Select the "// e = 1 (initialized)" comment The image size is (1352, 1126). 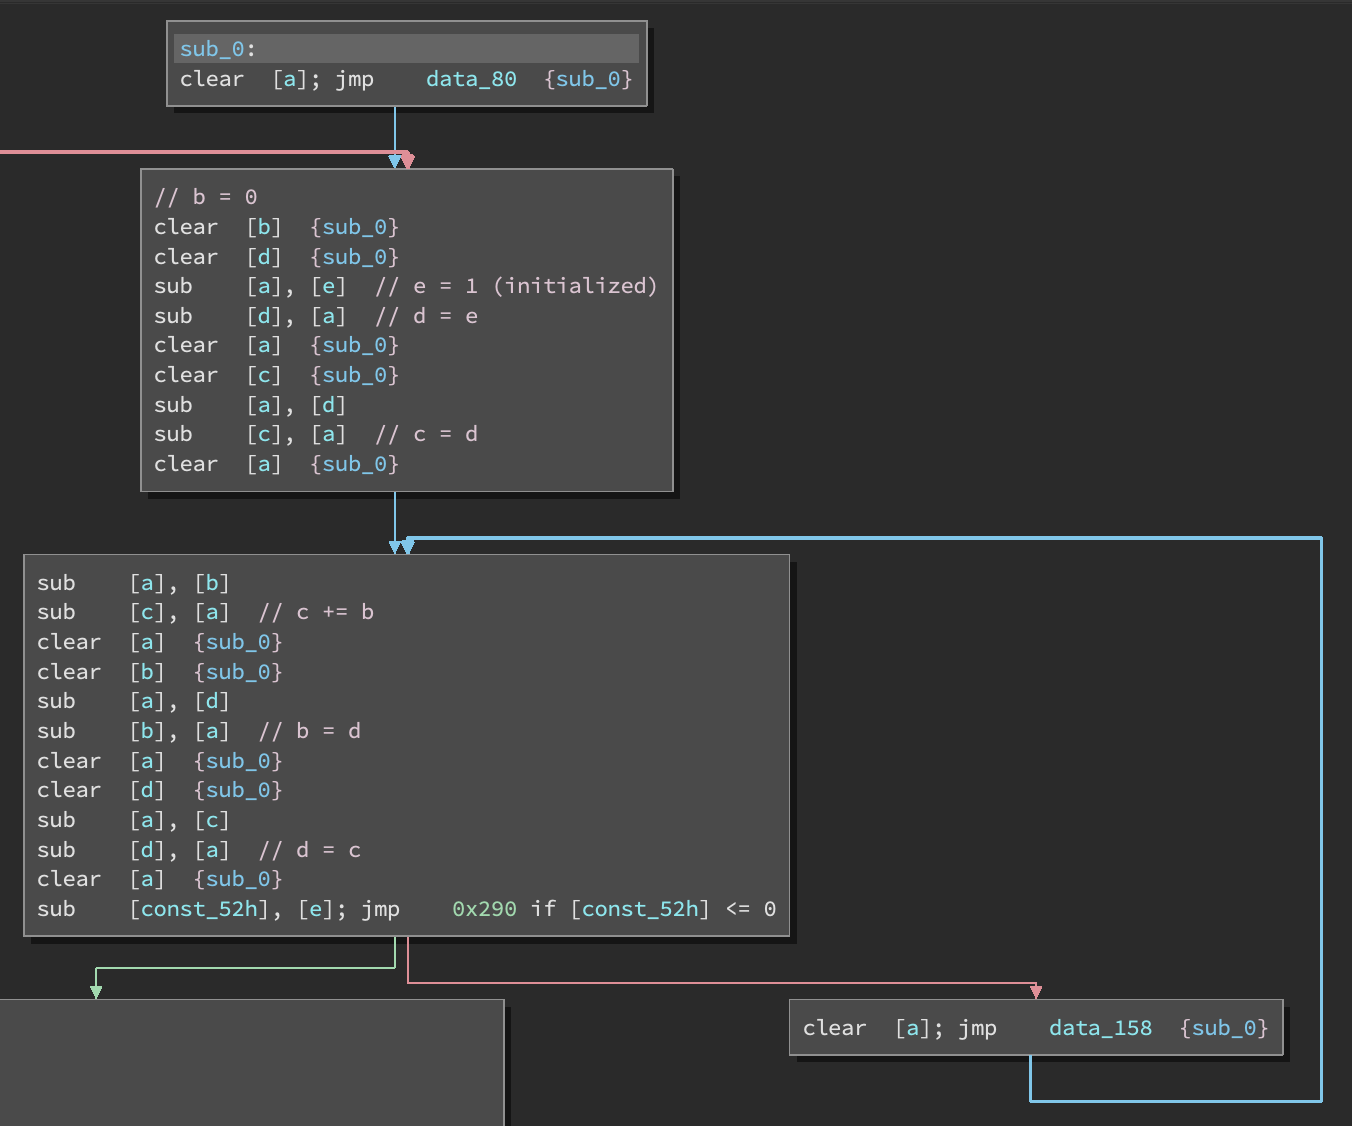[516, 286]
